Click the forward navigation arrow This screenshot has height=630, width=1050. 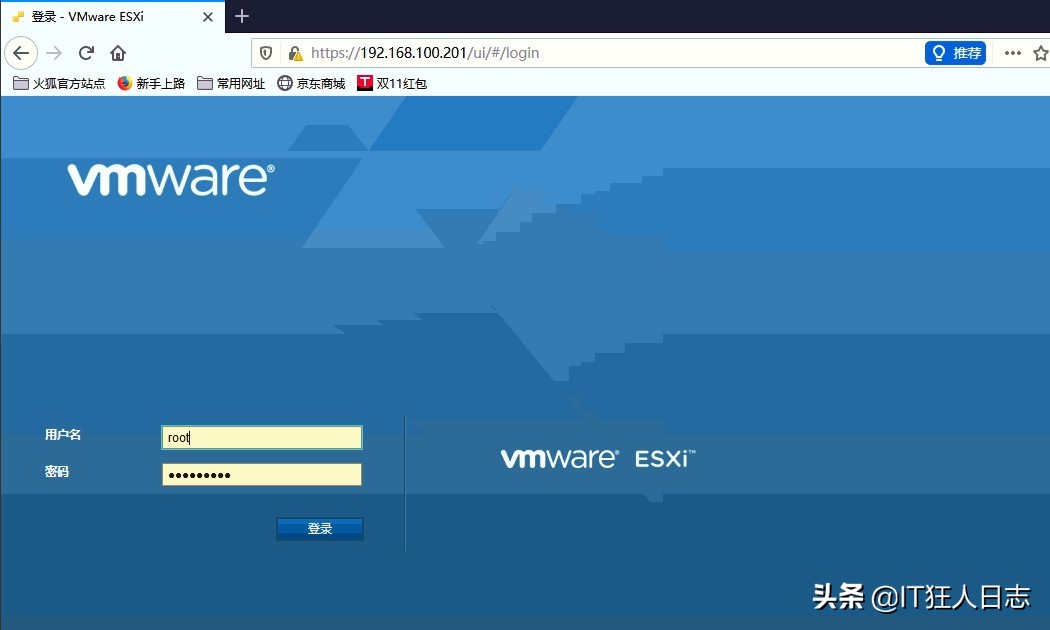52,53
